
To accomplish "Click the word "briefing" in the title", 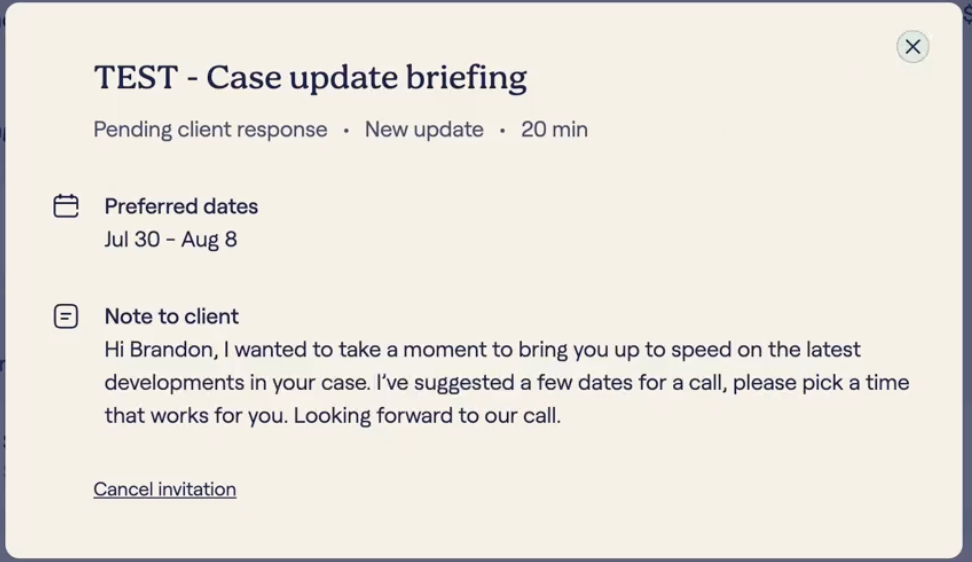I will [x=469, y=78].
